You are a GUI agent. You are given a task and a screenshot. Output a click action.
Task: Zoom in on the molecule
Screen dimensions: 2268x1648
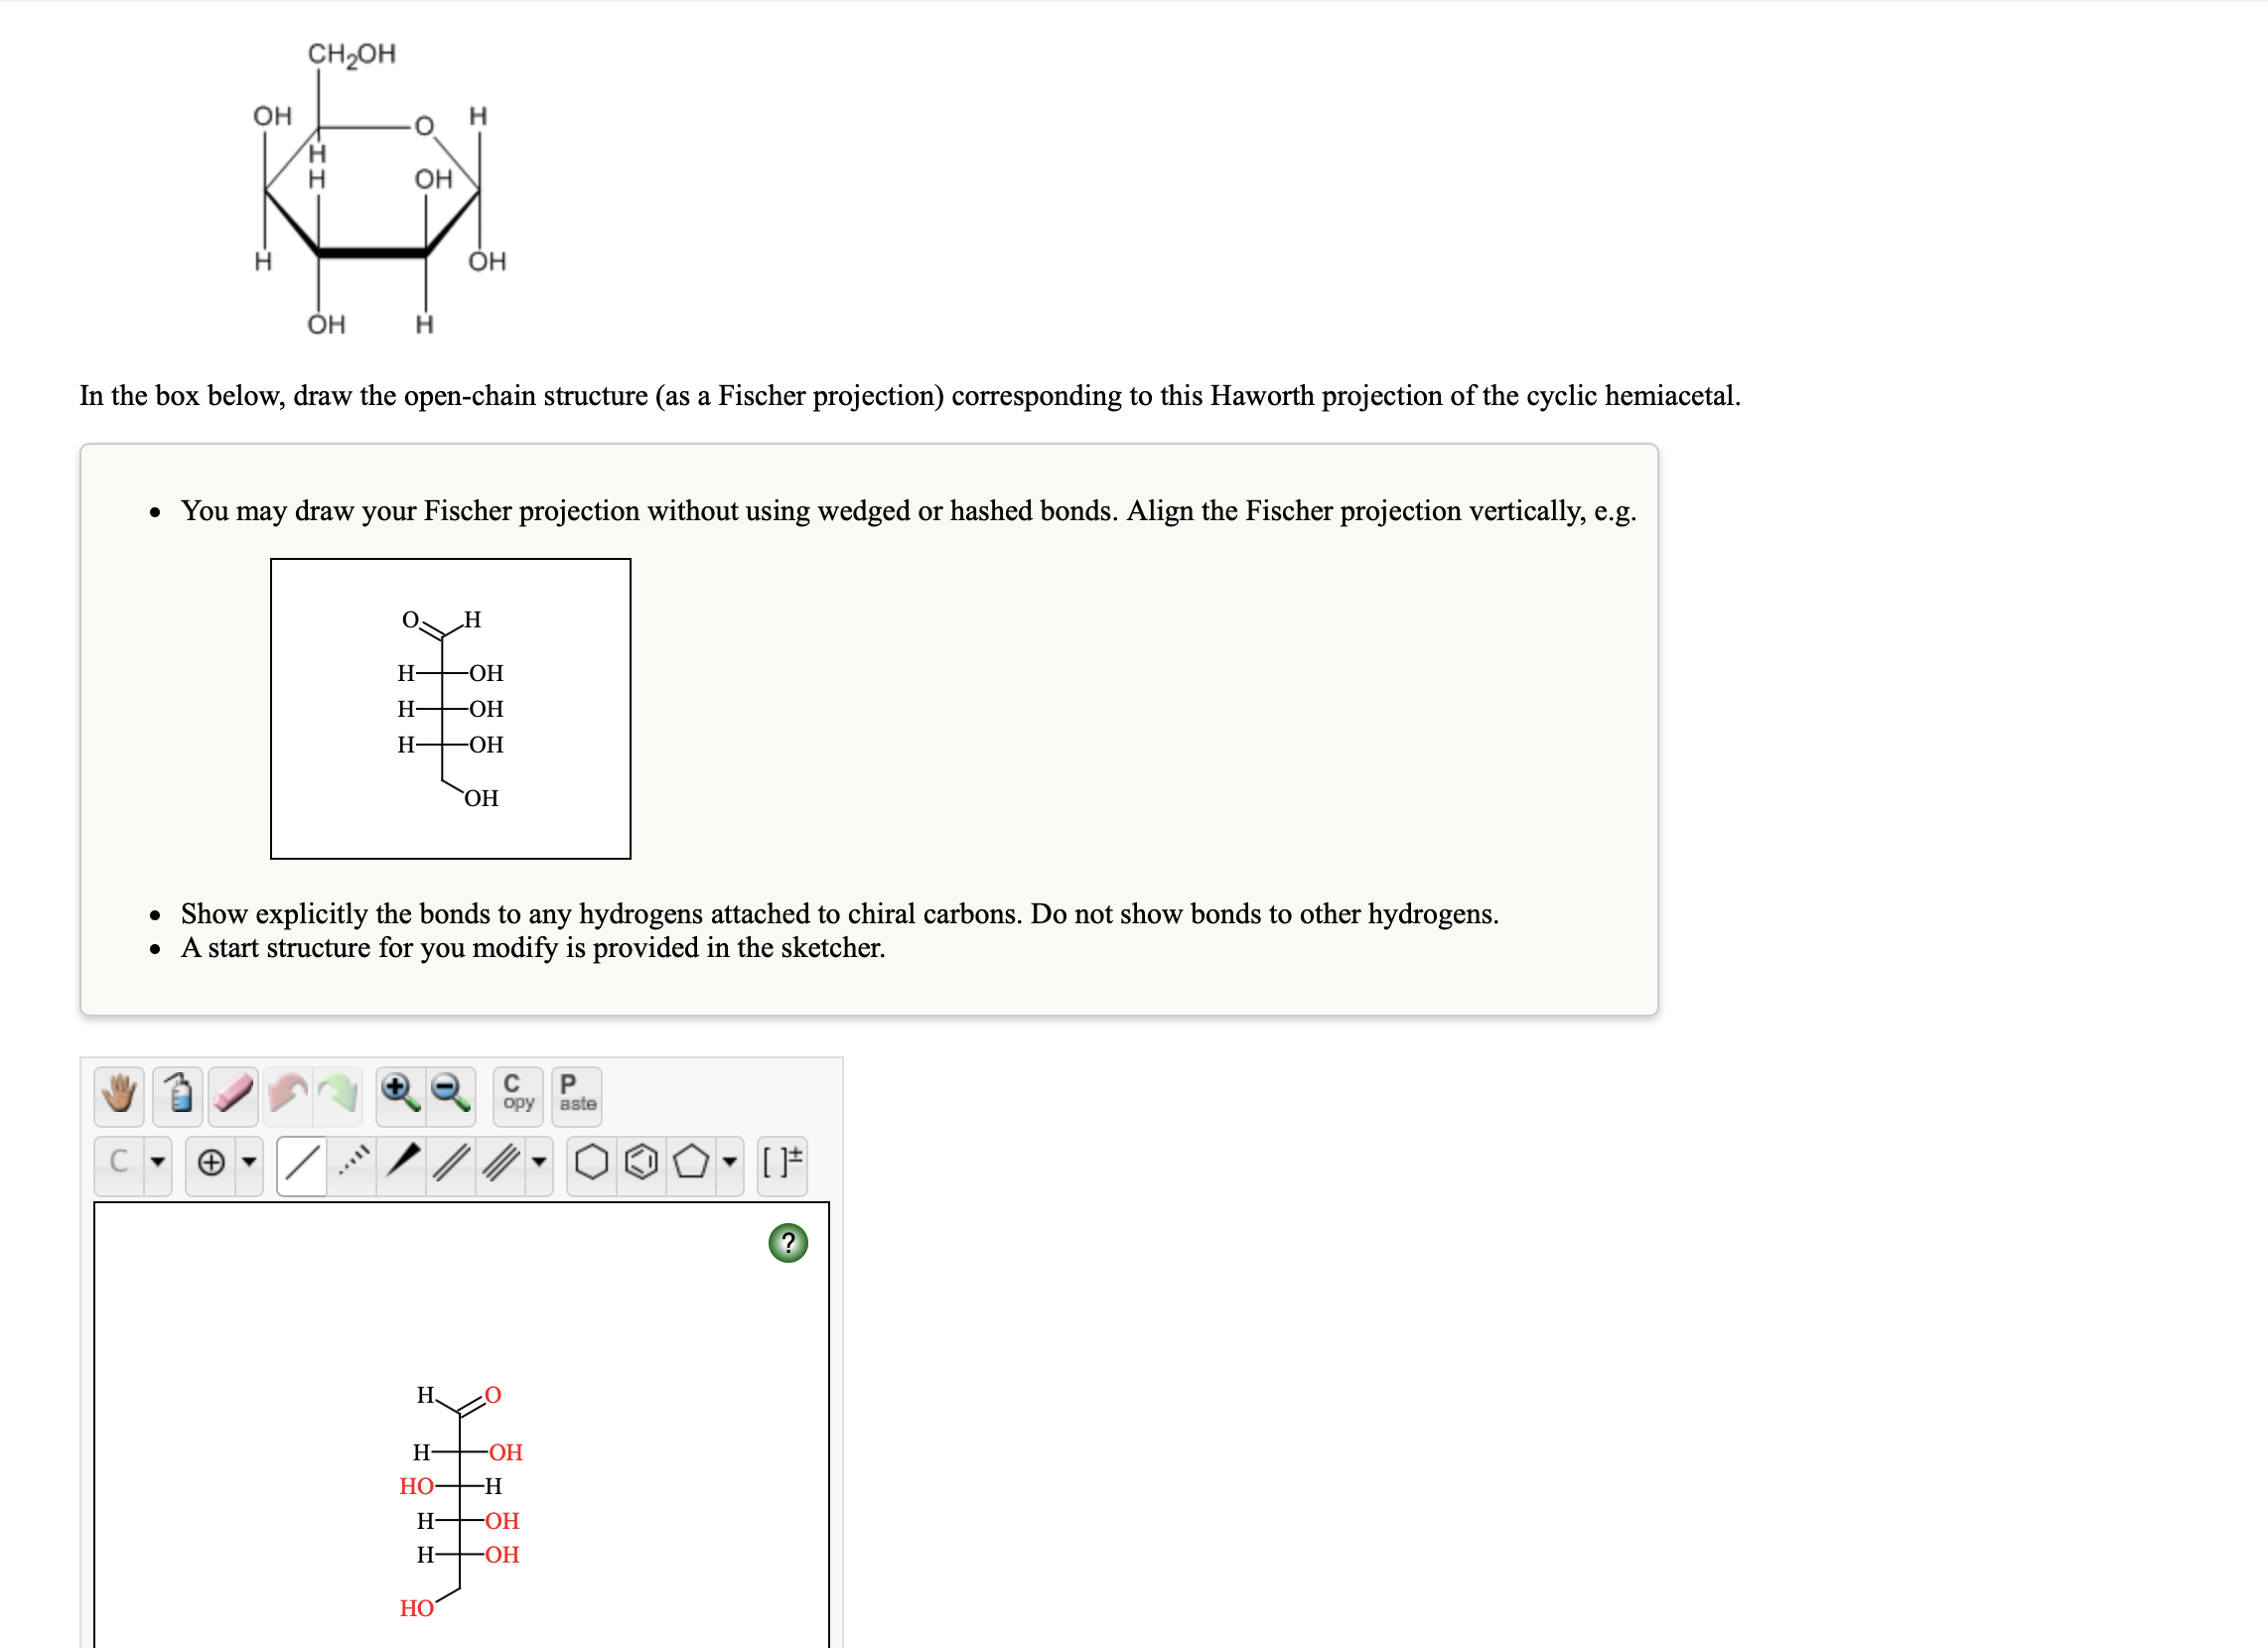point(400,1098)
